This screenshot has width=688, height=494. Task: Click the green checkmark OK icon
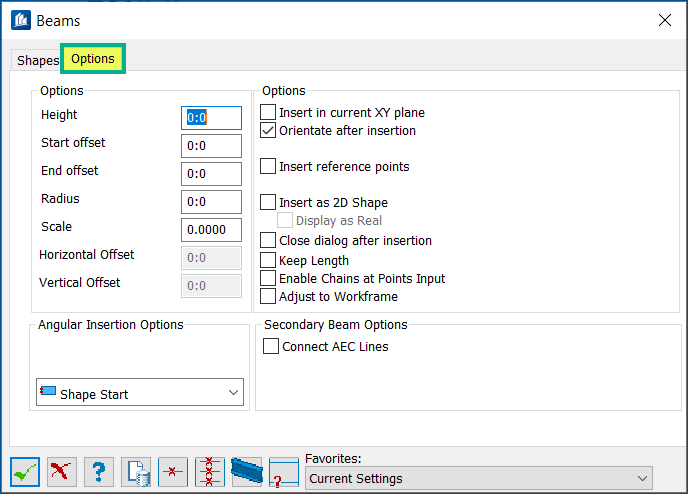click(26, 471)
